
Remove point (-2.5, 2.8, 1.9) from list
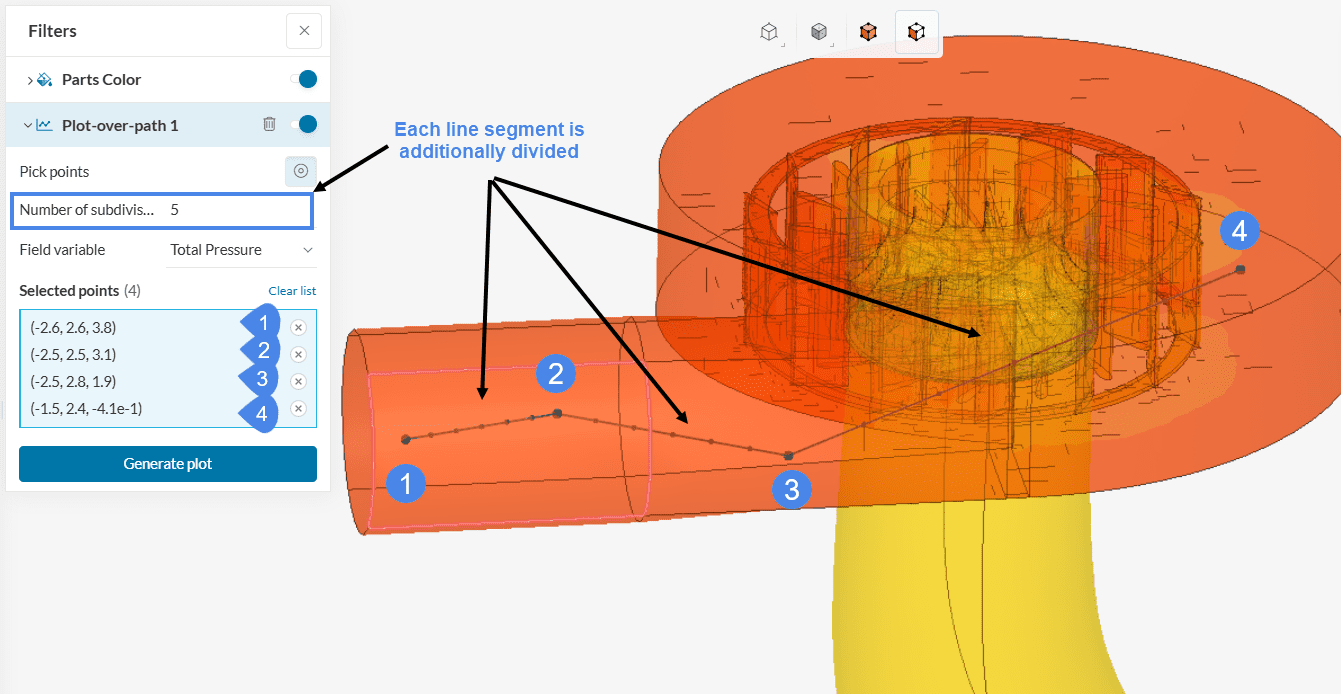pos(298,381)
